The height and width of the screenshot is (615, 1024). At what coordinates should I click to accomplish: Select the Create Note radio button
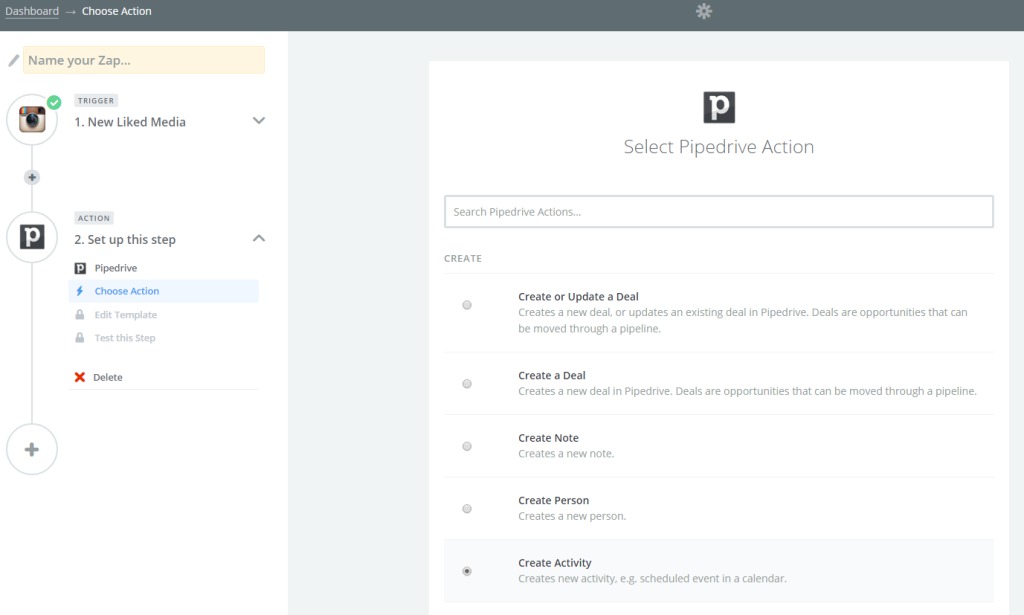[467, 447]
